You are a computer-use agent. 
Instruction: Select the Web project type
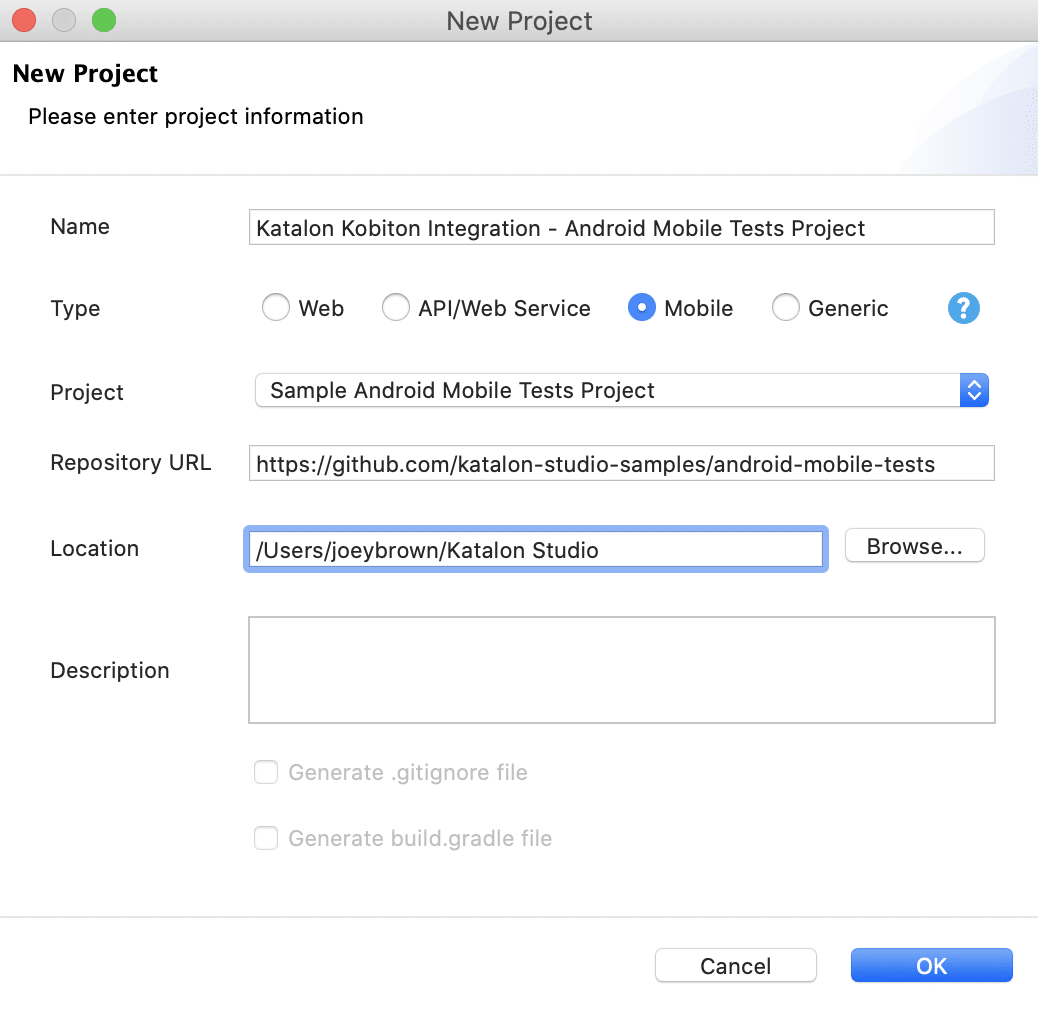coord(276,308)
